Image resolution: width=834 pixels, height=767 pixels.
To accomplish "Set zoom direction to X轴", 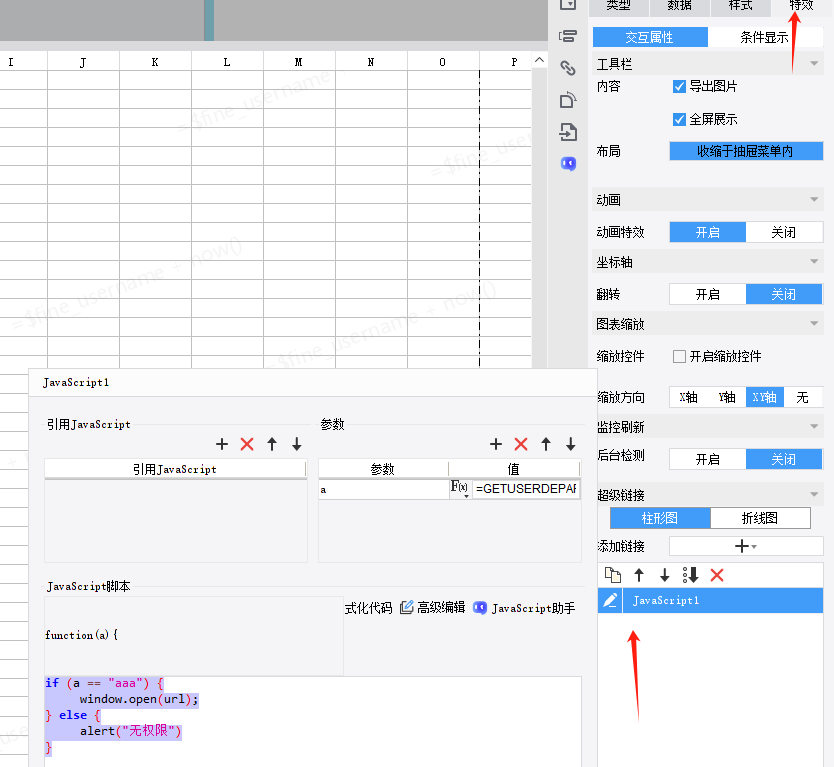I will [x=688, y=397].
